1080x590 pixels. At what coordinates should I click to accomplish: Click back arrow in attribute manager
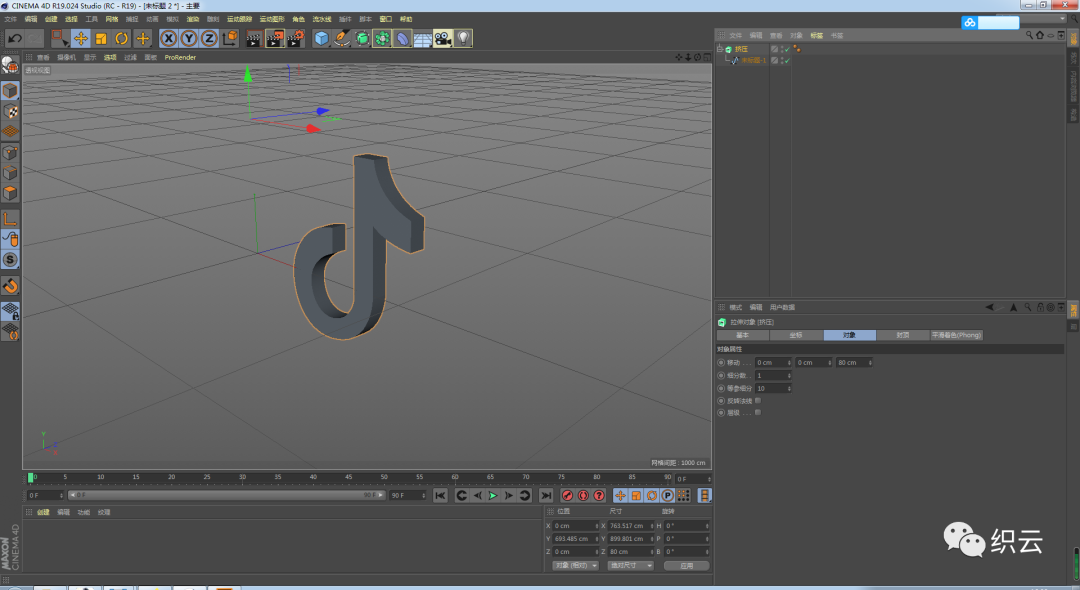(990, 307)
